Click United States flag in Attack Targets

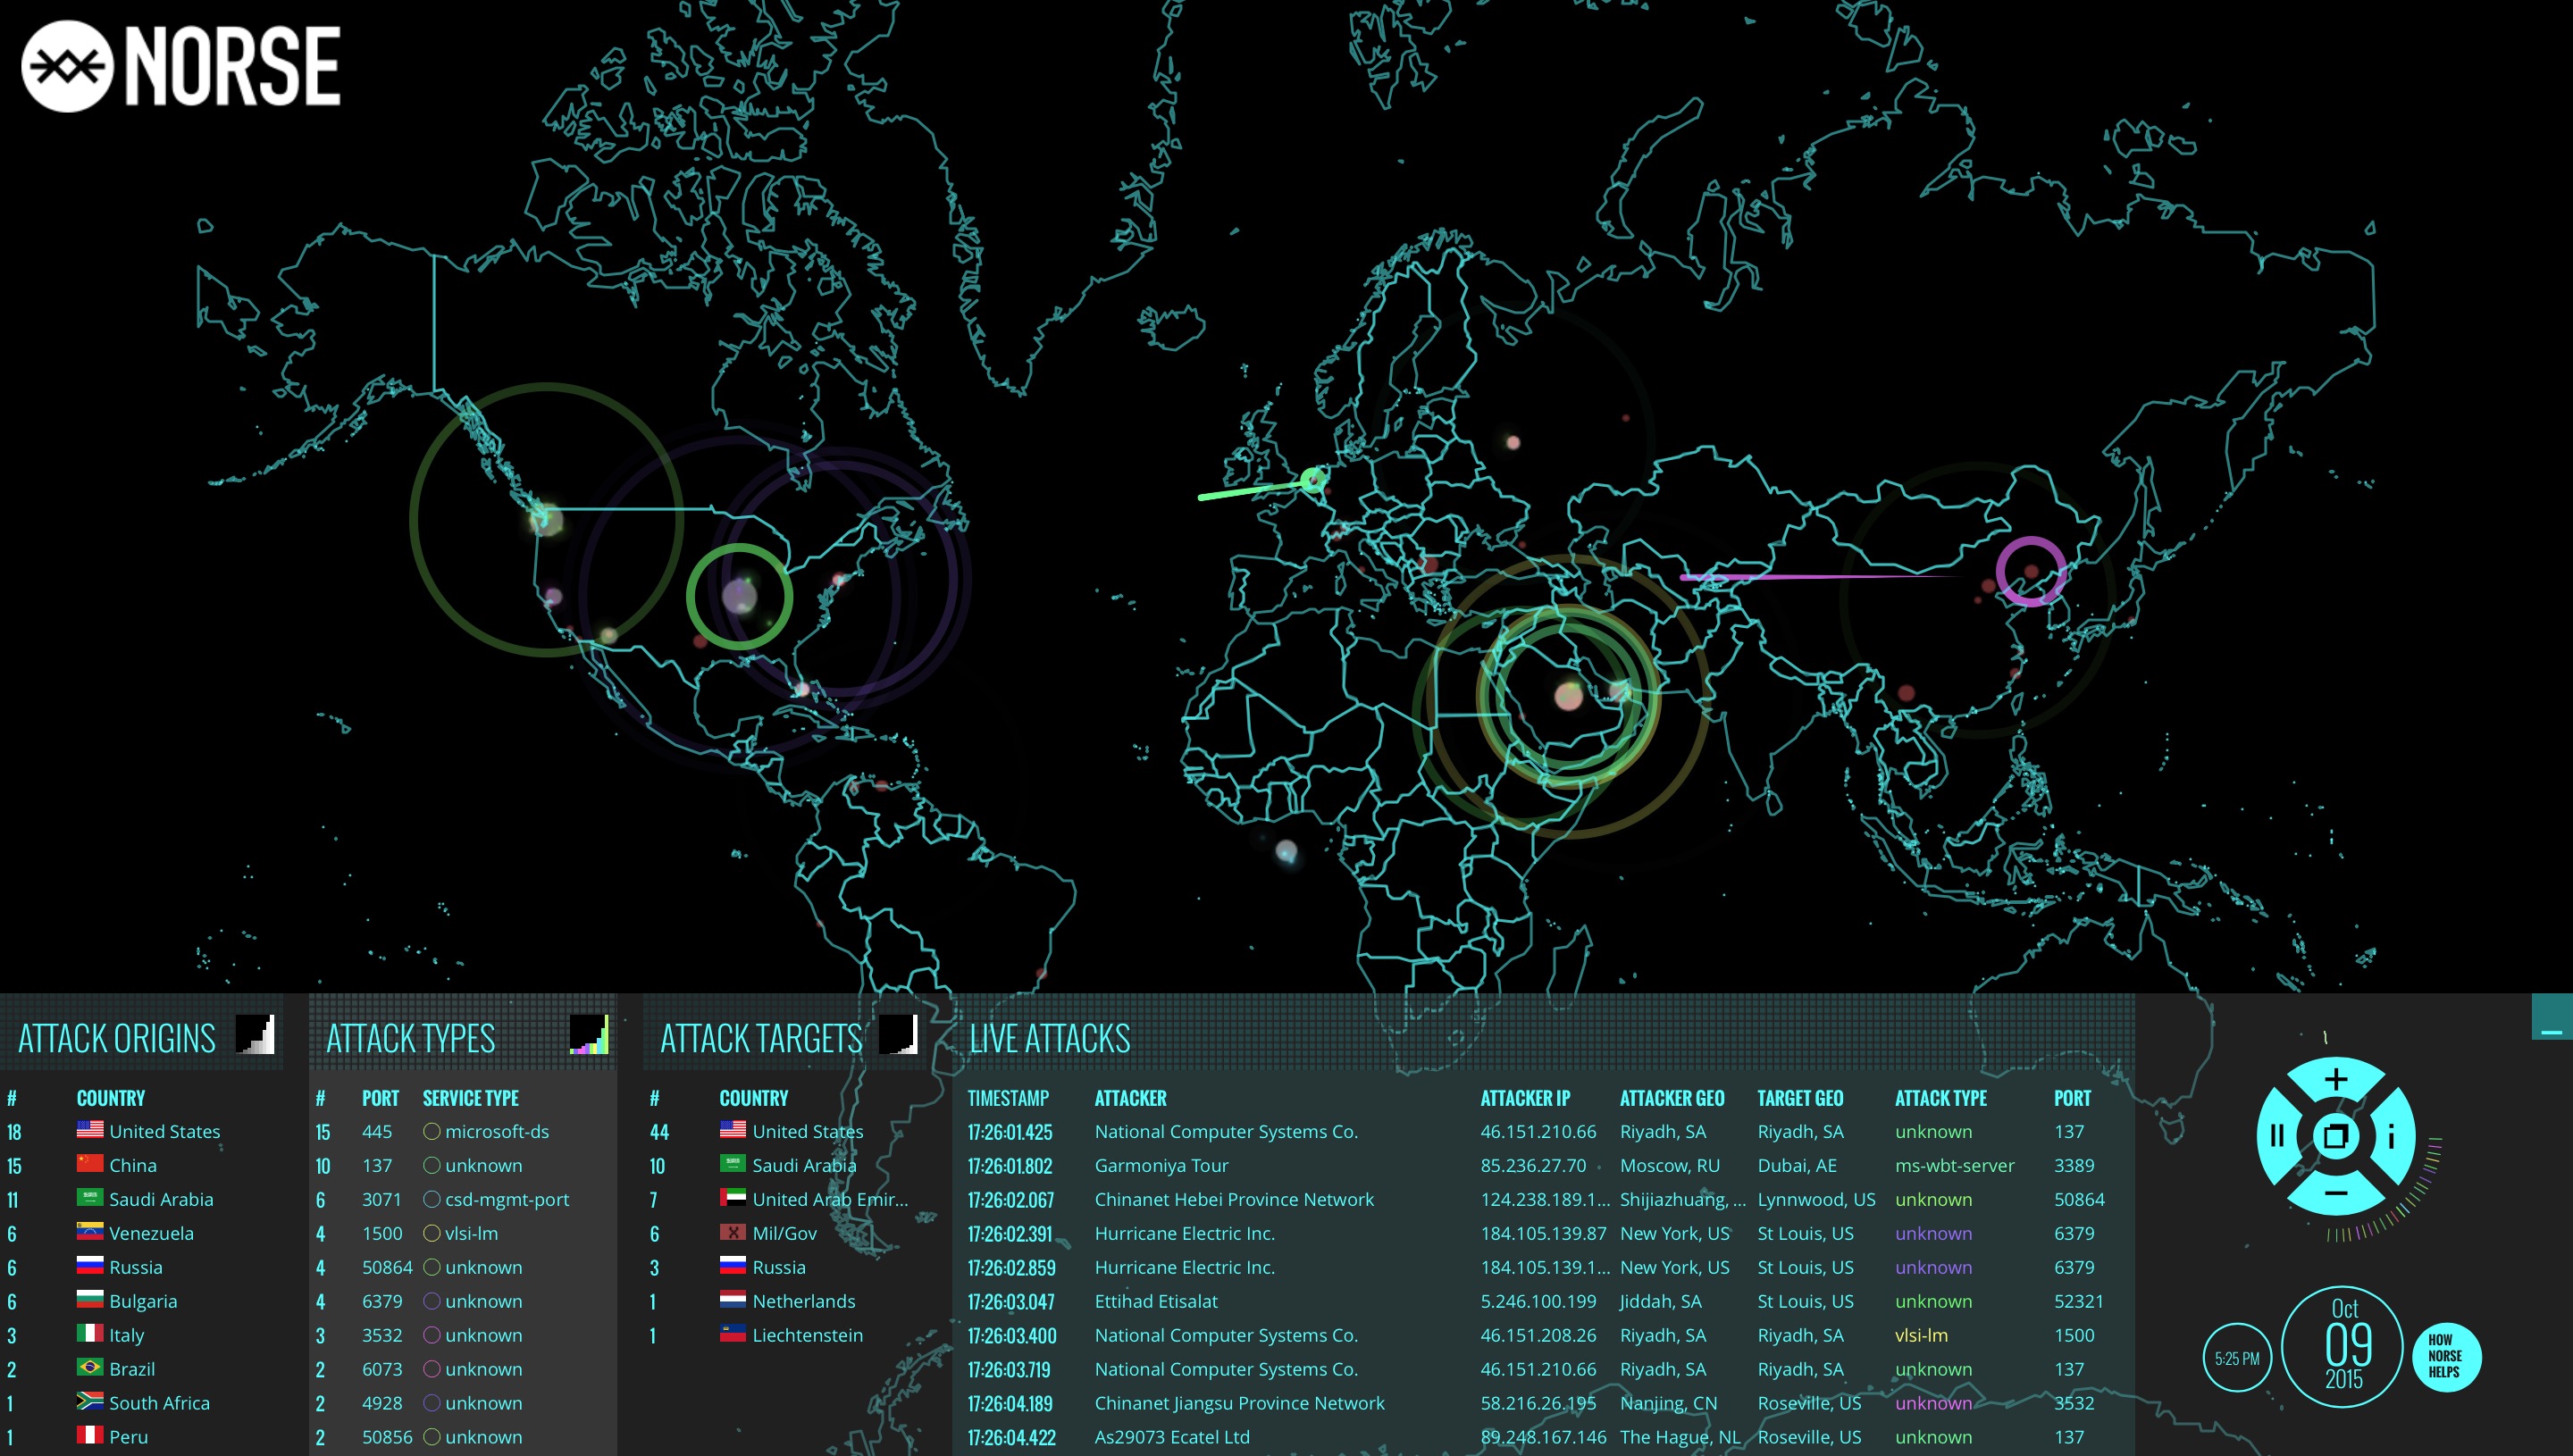pyautogui.click(x=733, y=1130)
